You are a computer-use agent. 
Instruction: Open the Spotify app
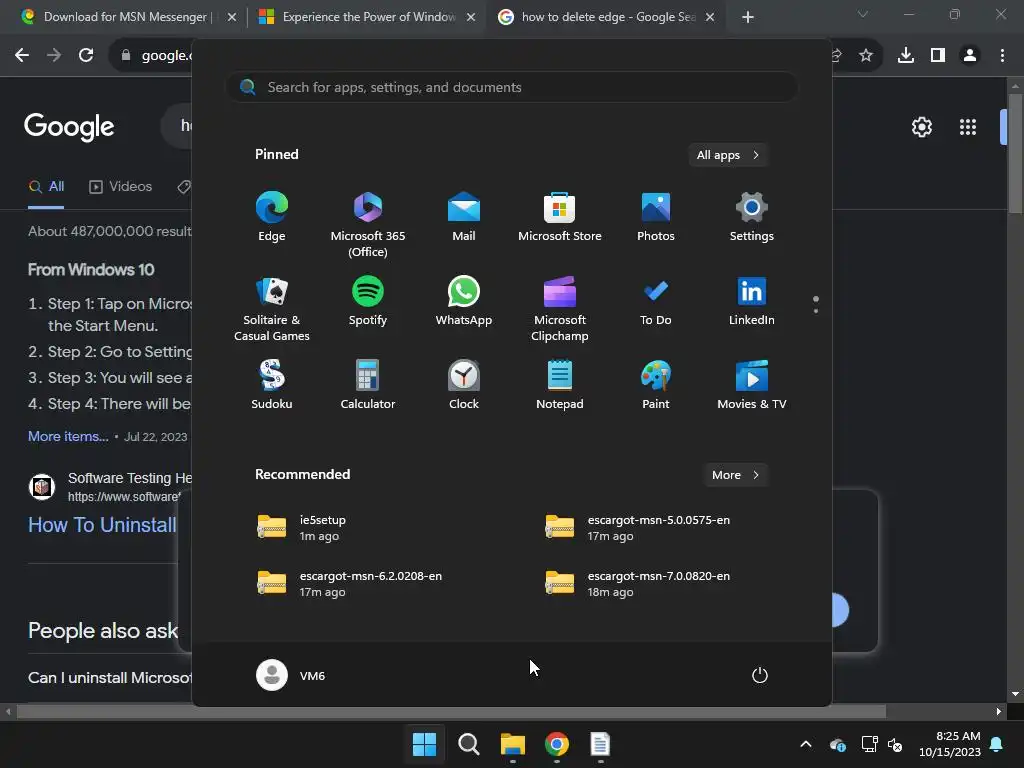pos(368,301)
